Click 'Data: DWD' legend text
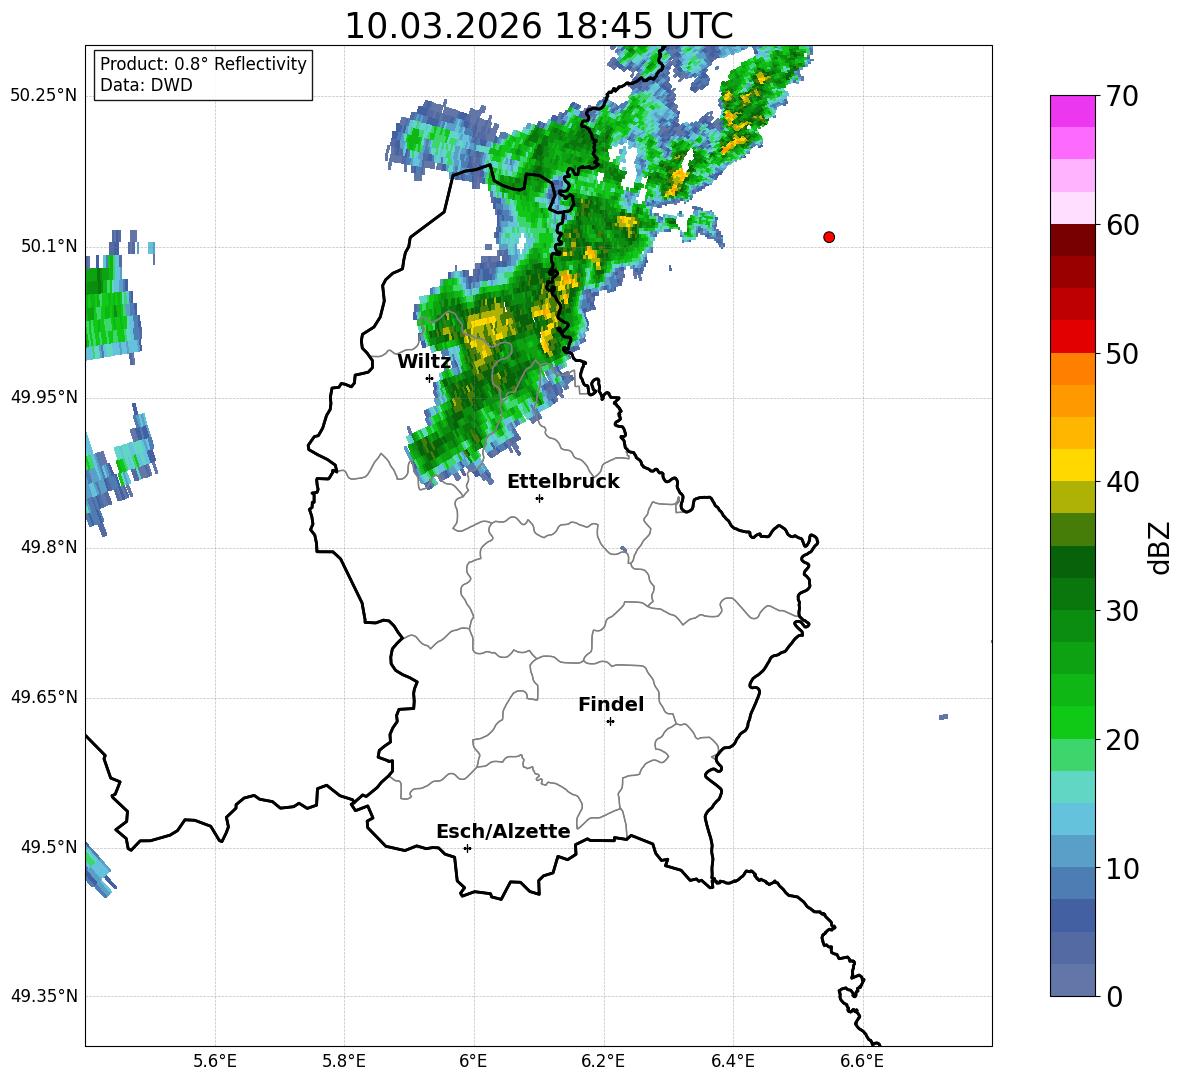This screenshot has height=1081, width=1184. [146, 85]
